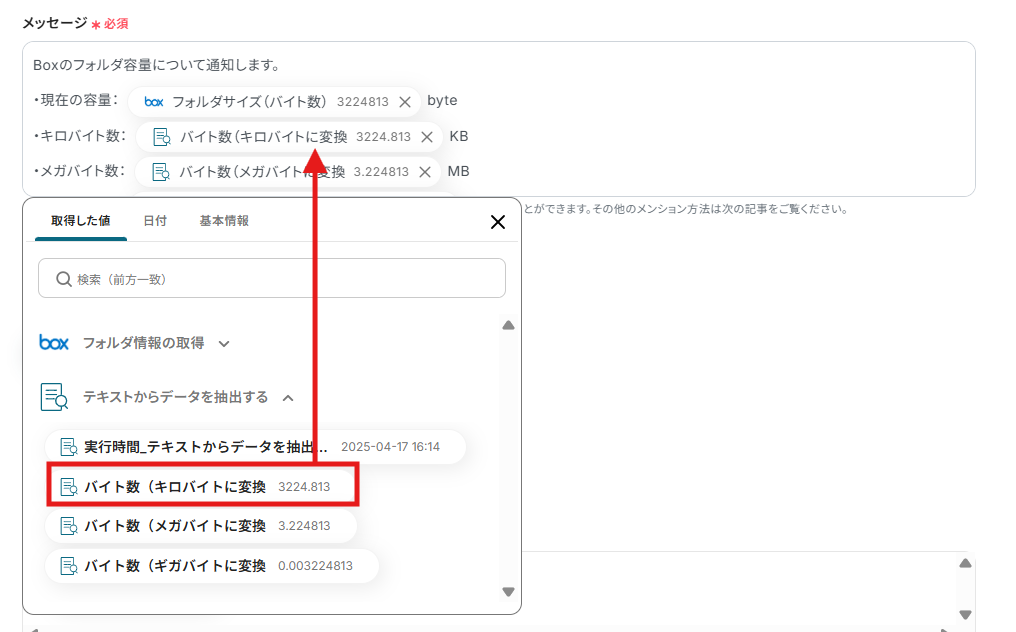Click up arrow of lower right scrollbar

[965, 563]
